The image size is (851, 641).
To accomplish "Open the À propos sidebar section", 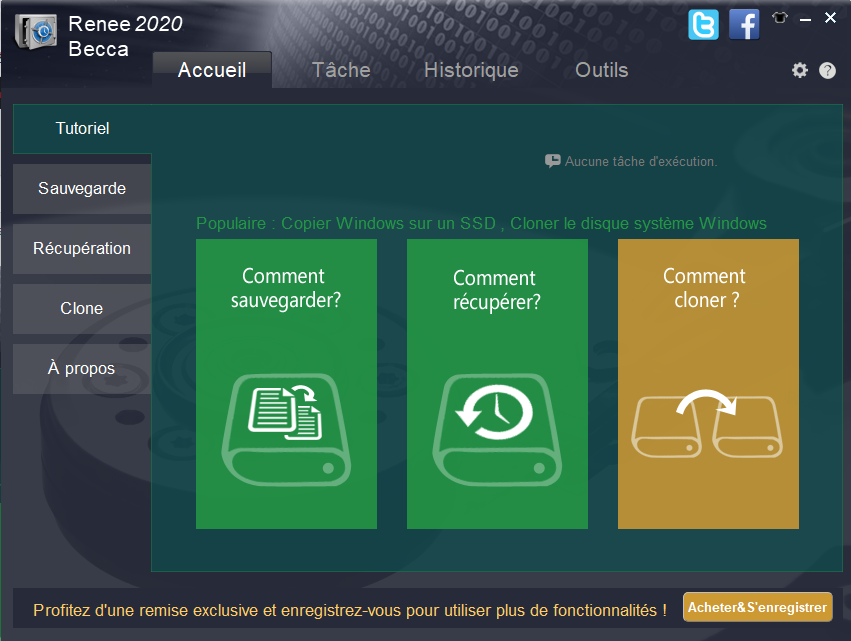I will tap(82, 369).
